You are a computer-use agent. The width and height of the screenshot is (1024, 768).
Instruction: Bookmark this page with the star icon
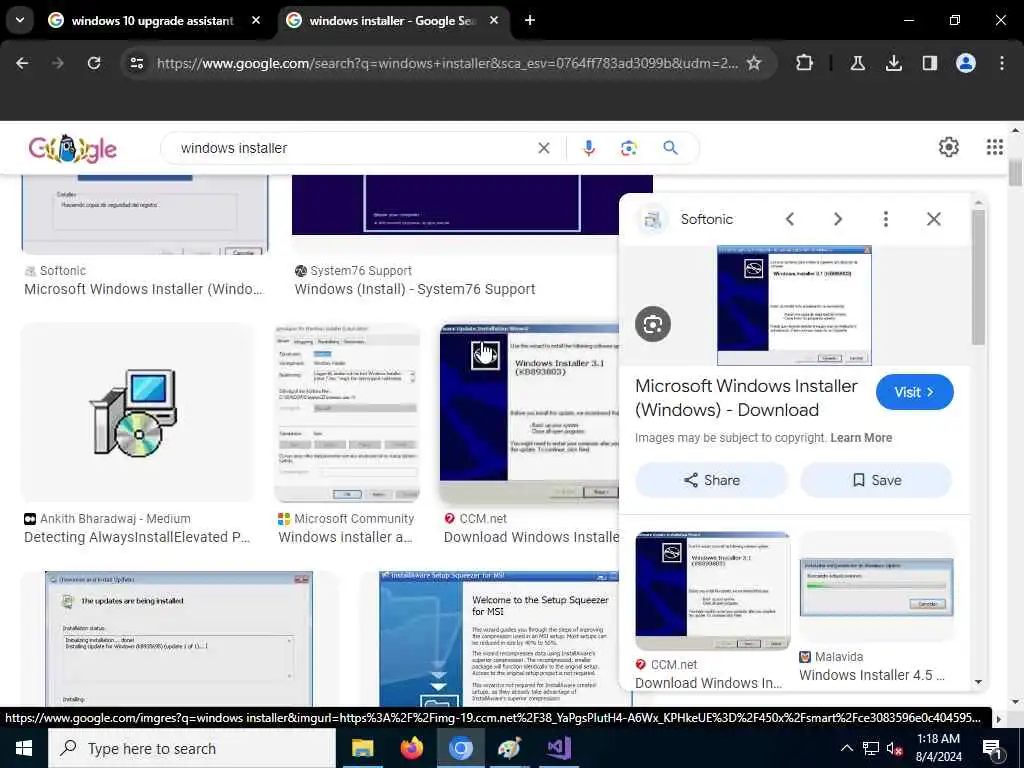coord(754,63)
